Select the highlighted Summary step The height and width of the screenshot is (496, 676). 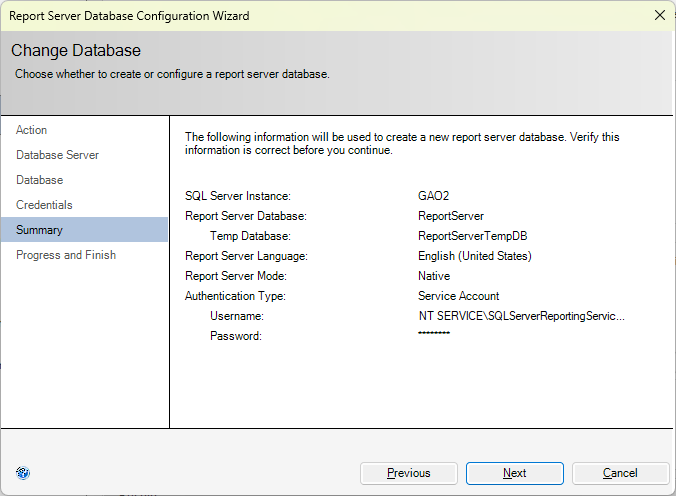pos(84,229)
